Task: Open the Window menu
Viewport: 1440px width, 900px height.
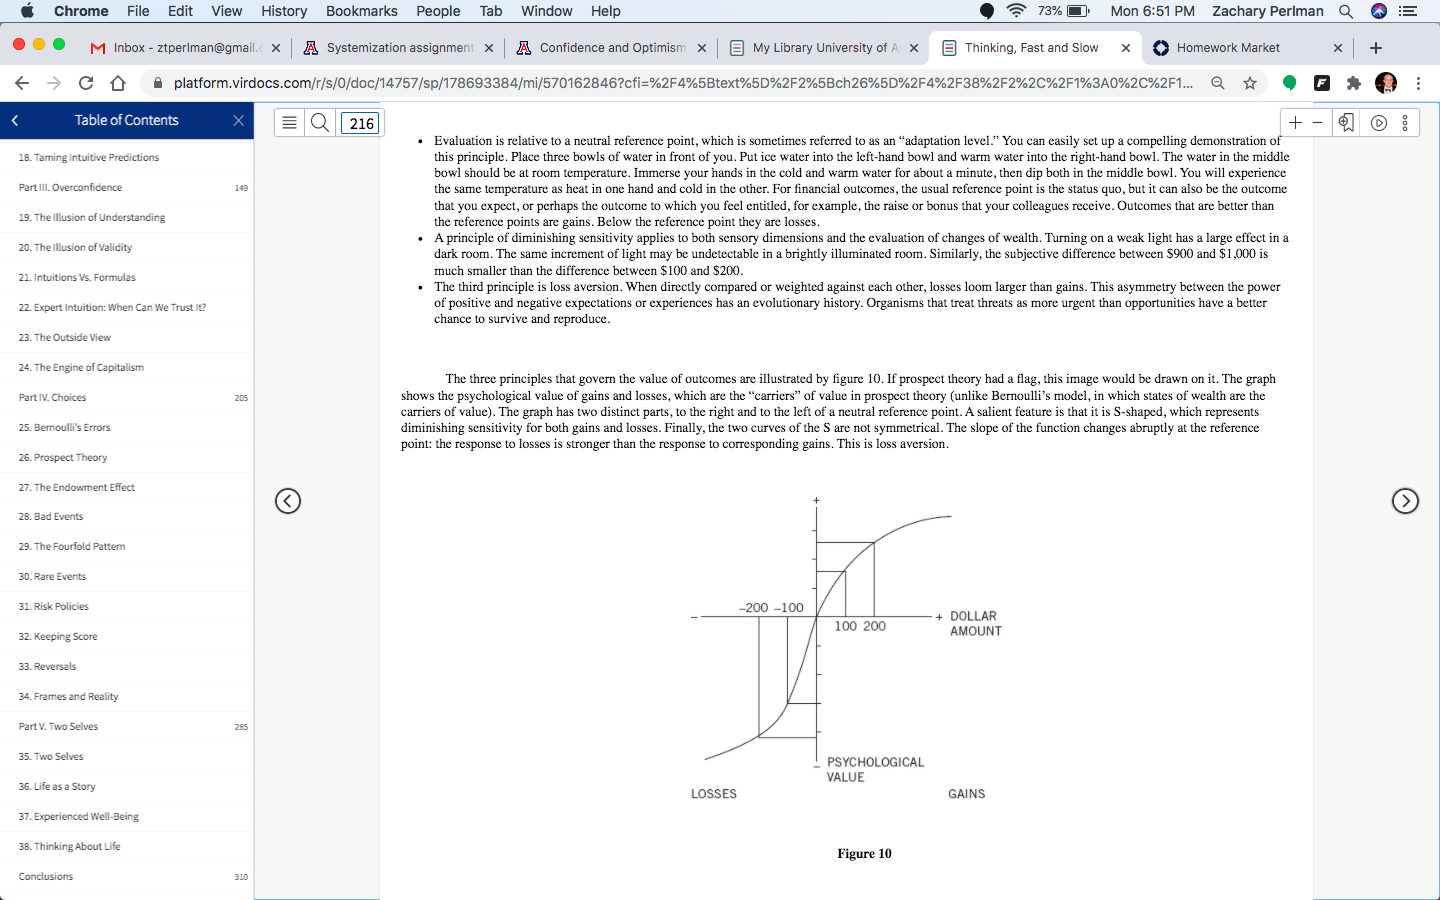Action: click(x=546, y=11)
